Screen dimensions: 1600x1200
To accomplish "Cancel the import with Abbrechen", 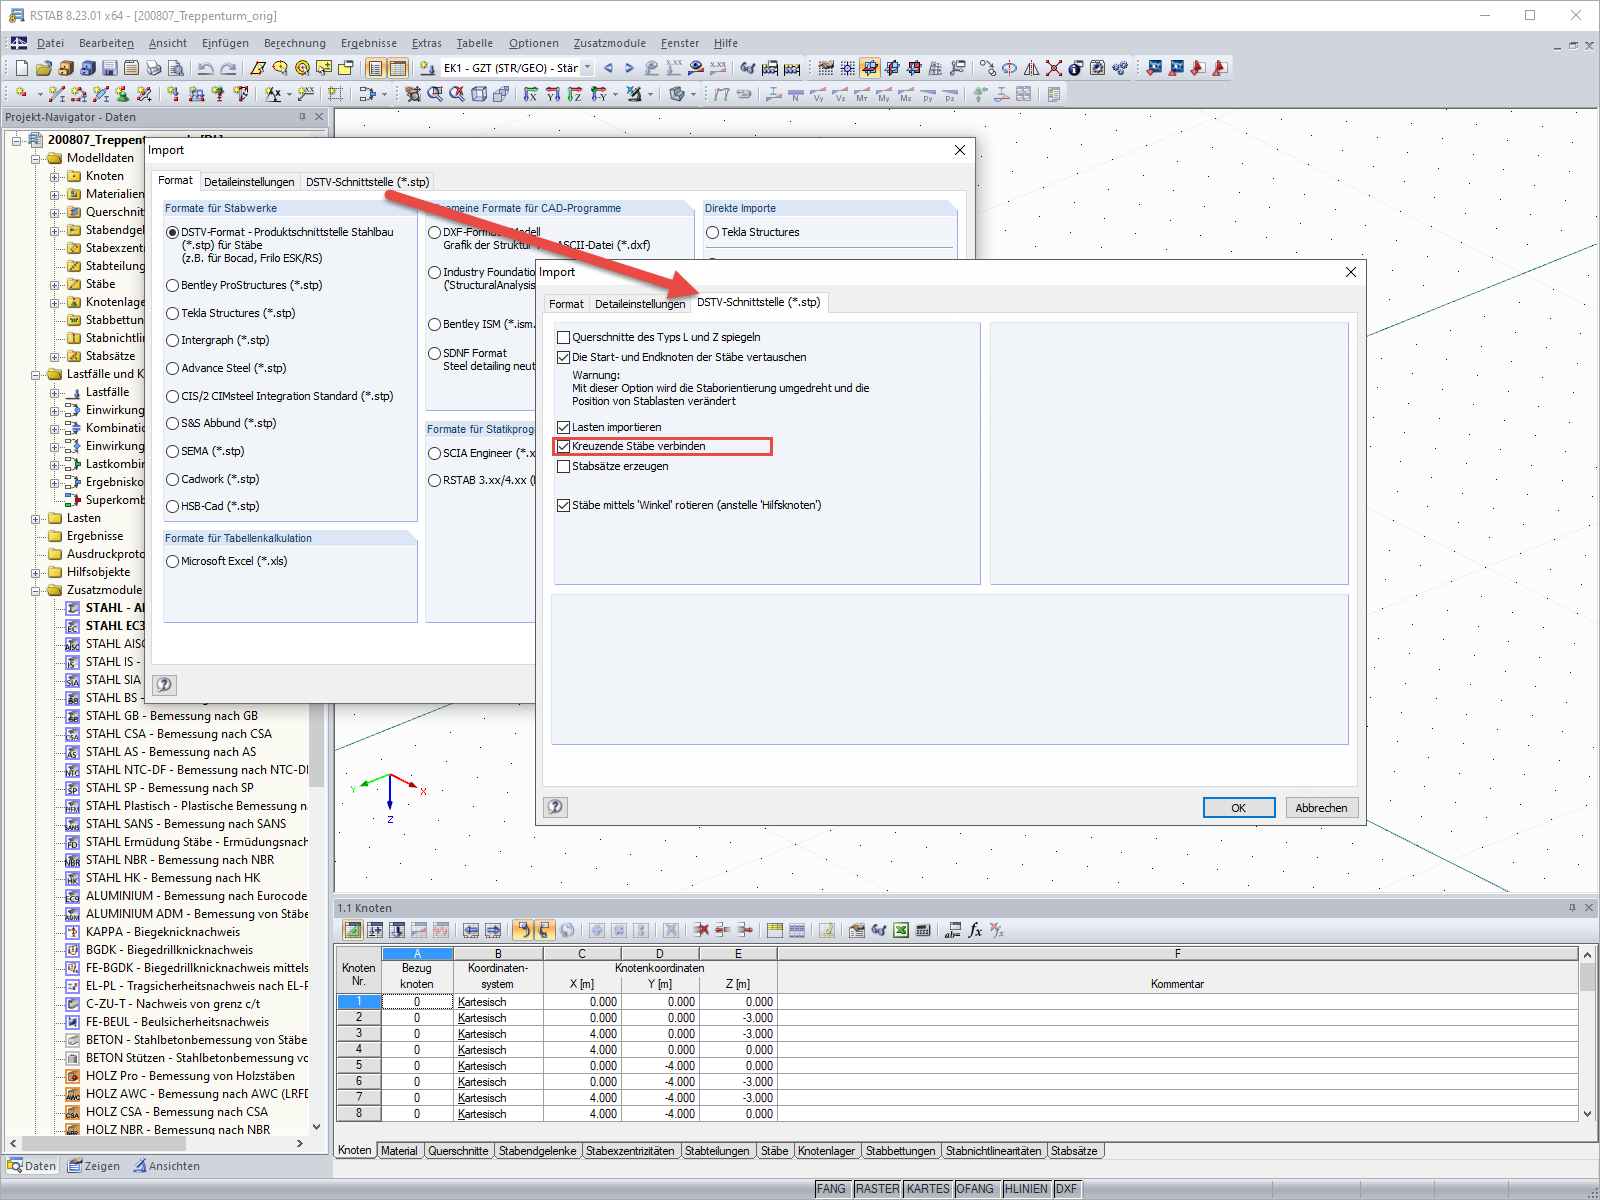I will (1322, 808).
